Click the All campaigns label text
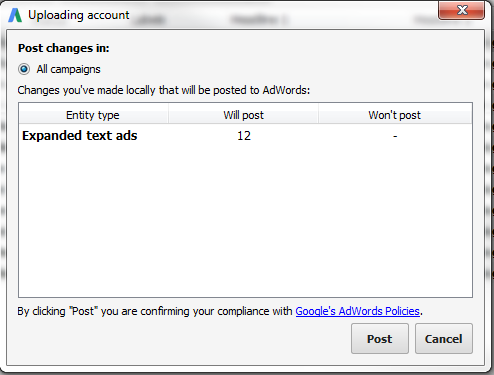 click(68, 69)
